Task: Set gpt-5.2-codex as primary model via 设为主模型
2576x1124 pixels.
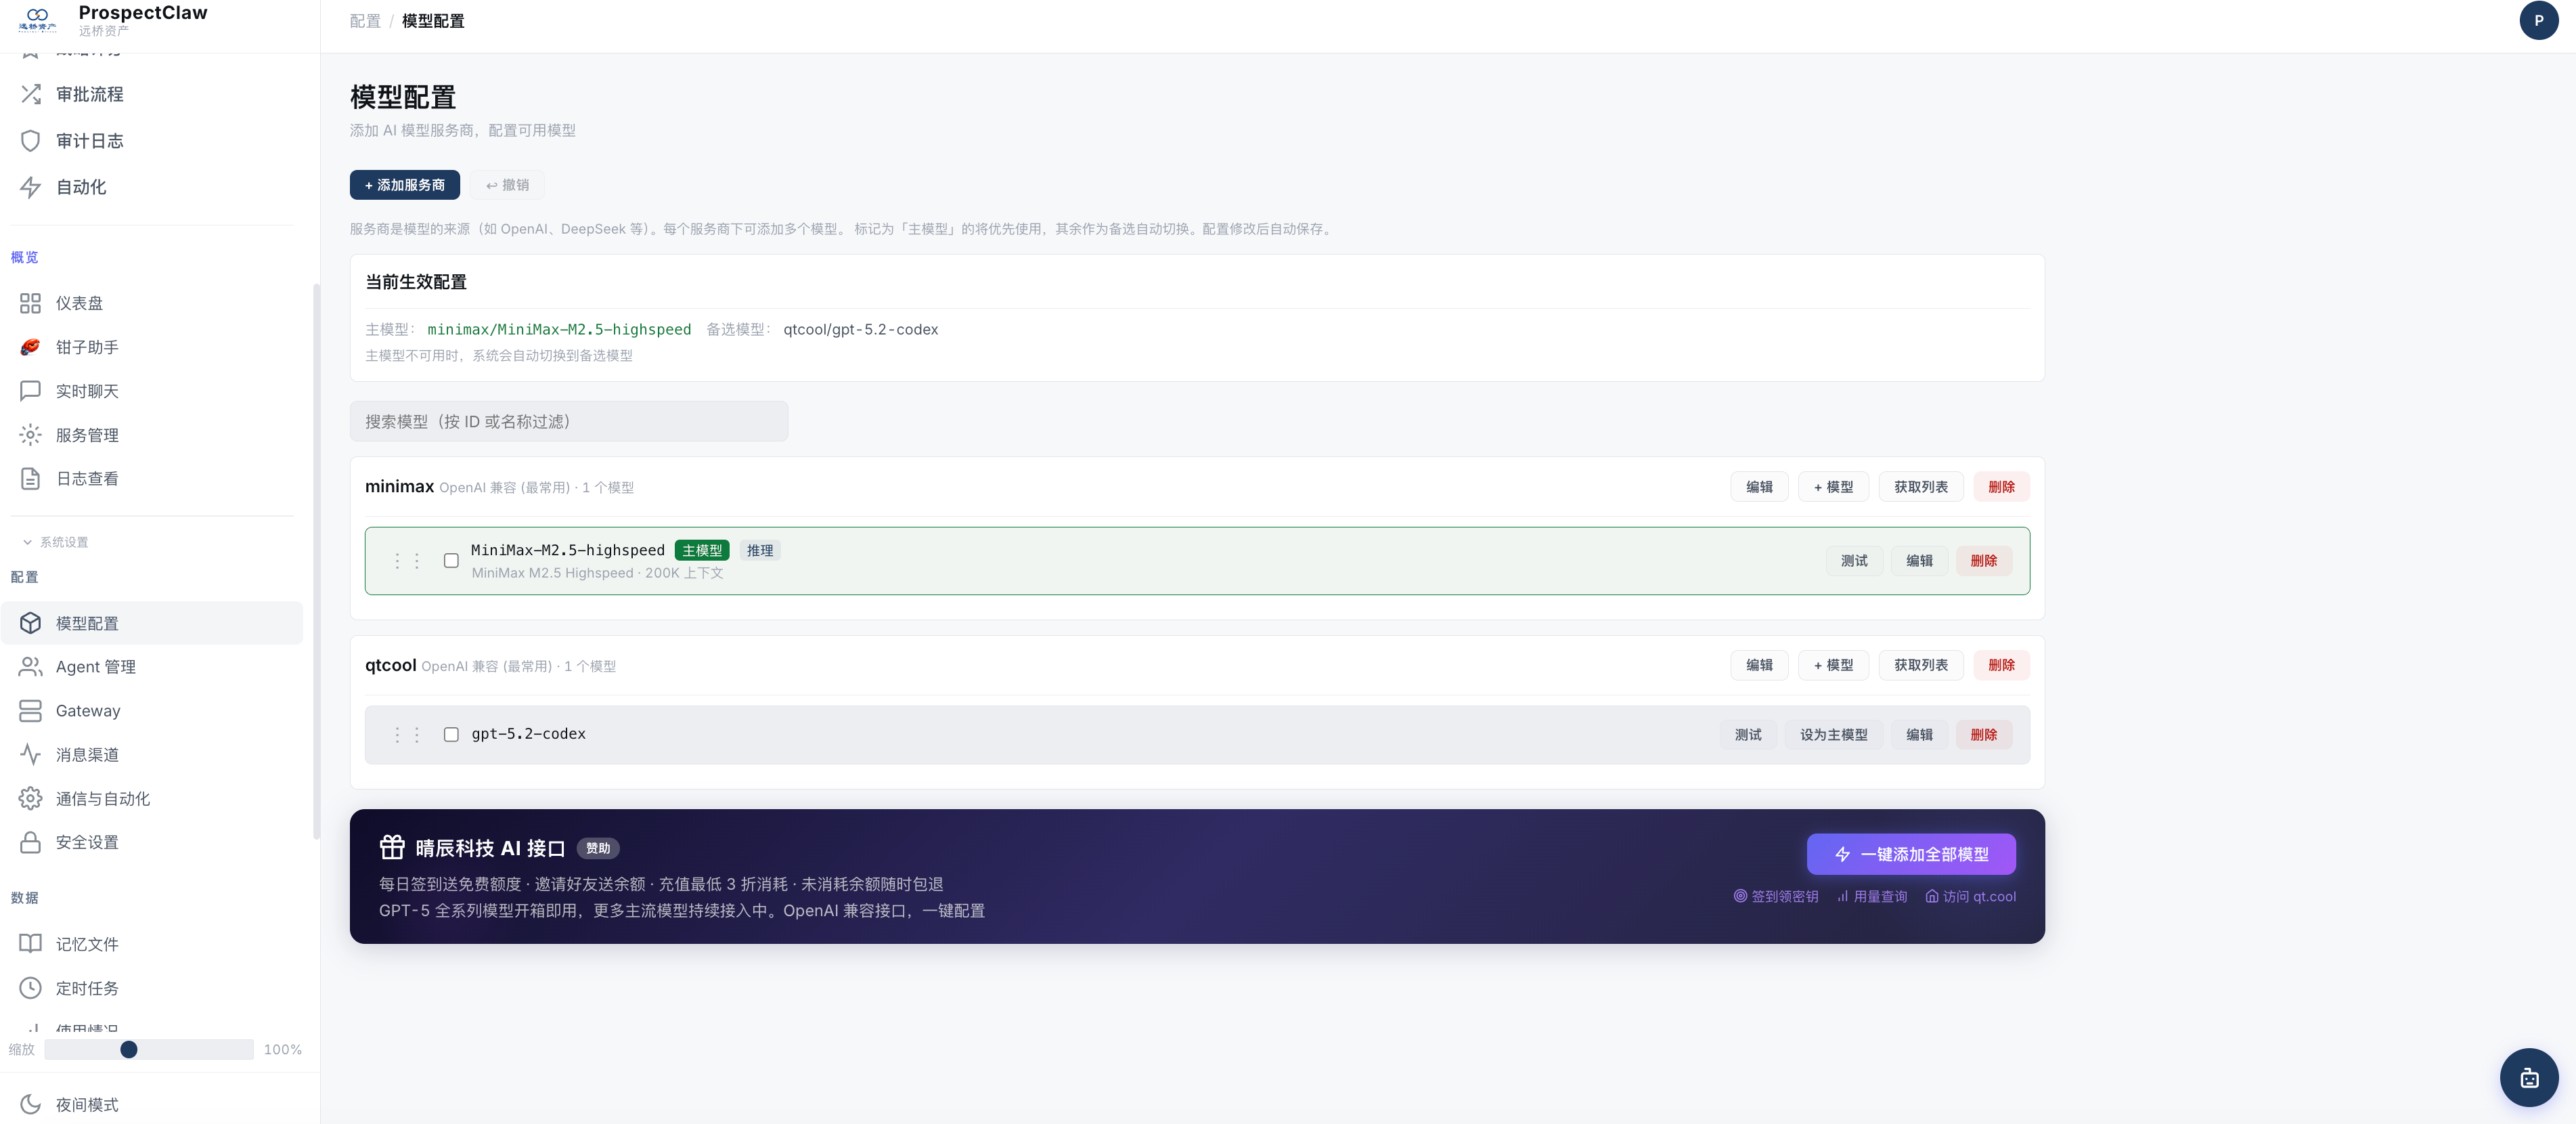Action: tap(1834, 734)
